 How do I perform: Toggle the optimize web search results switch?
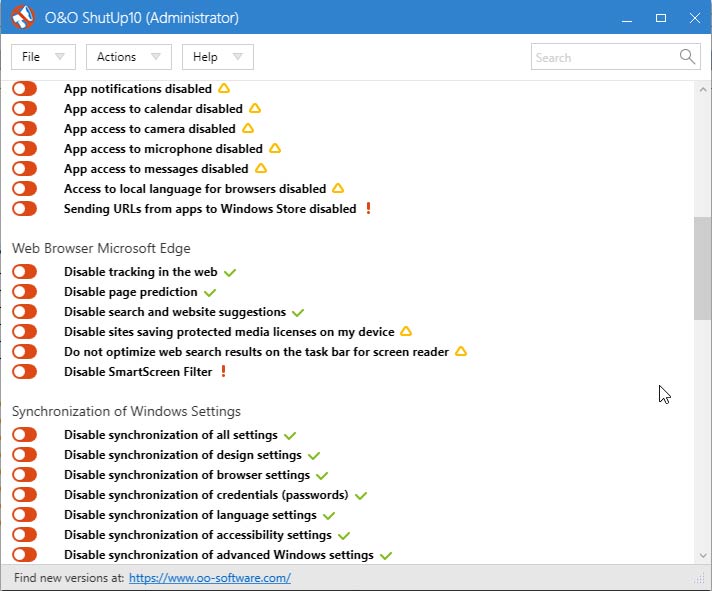pos(25,351)
